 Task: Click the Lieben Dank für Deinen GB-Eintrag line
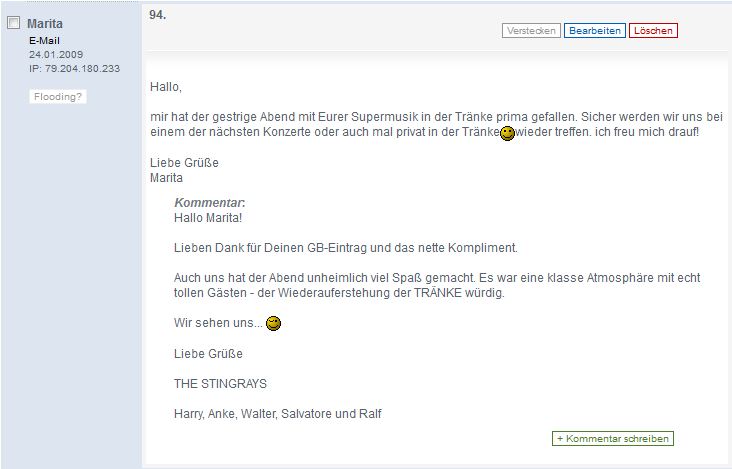(346, 248)
